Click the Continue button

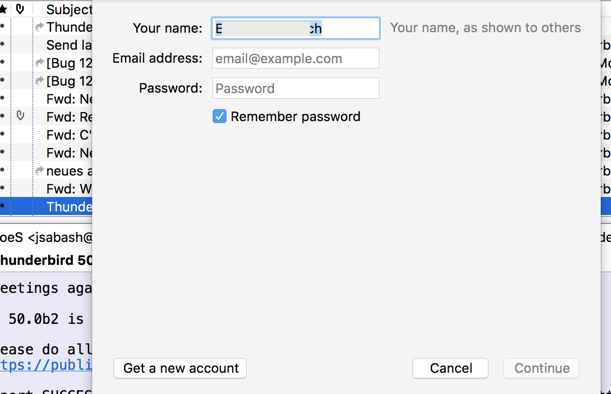point(541,368)
